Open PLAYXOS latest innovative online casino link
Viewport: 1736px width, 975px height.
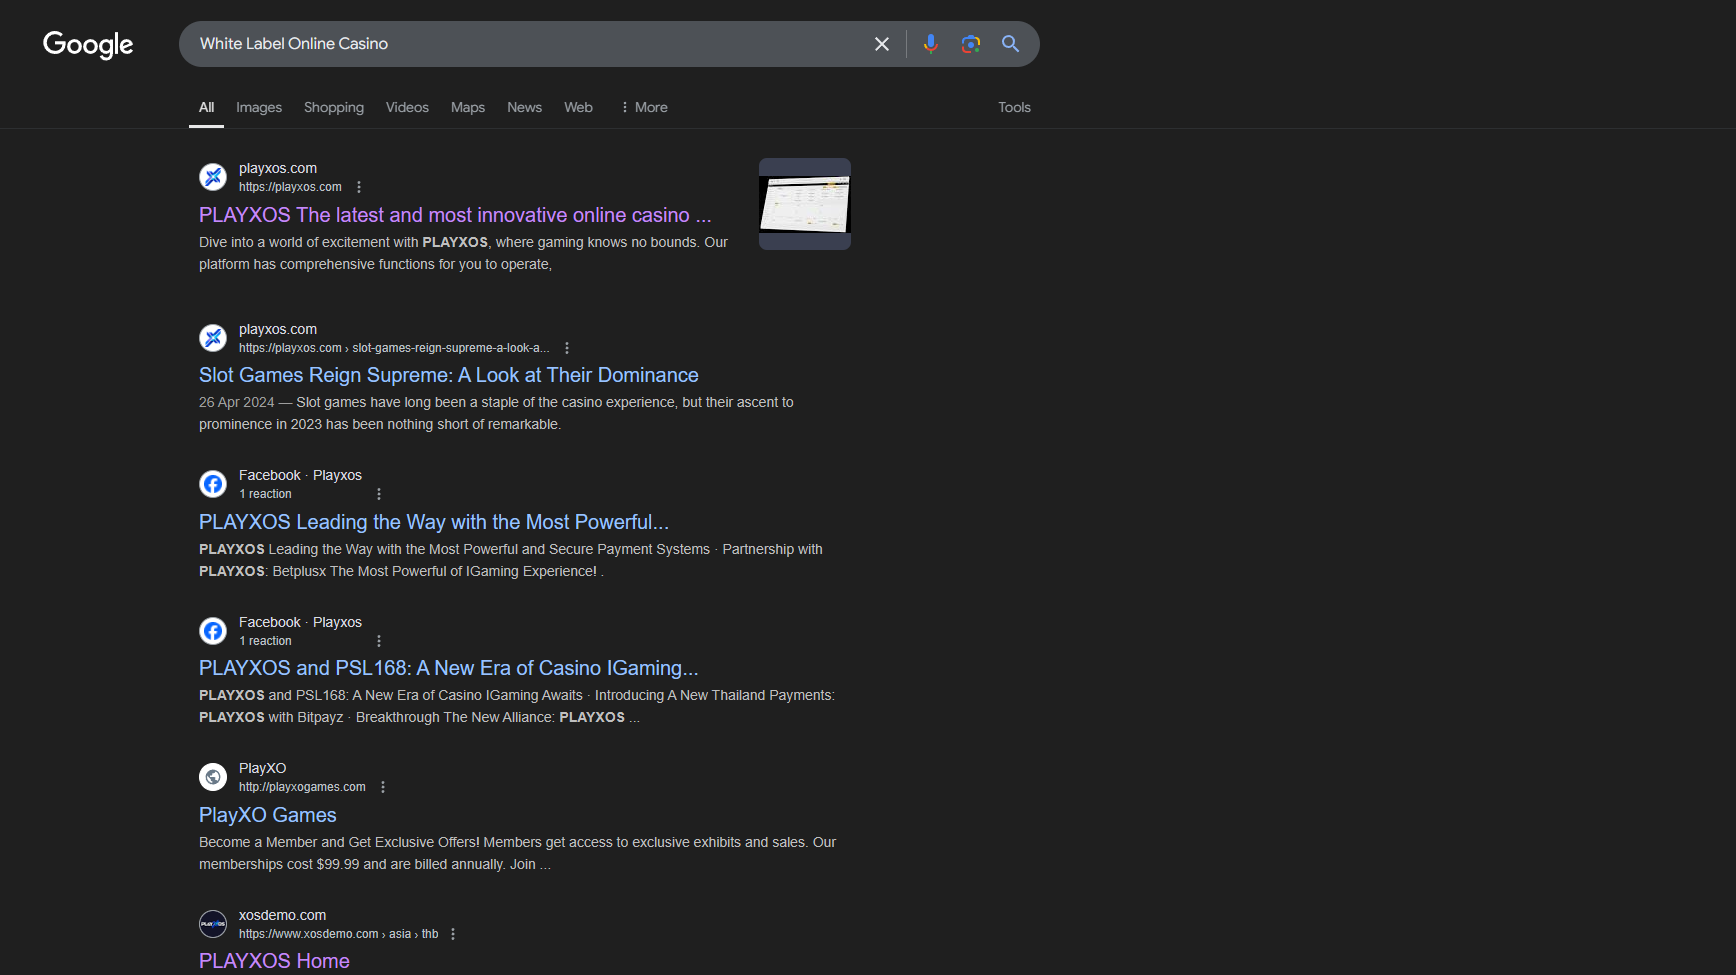coord(455,215)
